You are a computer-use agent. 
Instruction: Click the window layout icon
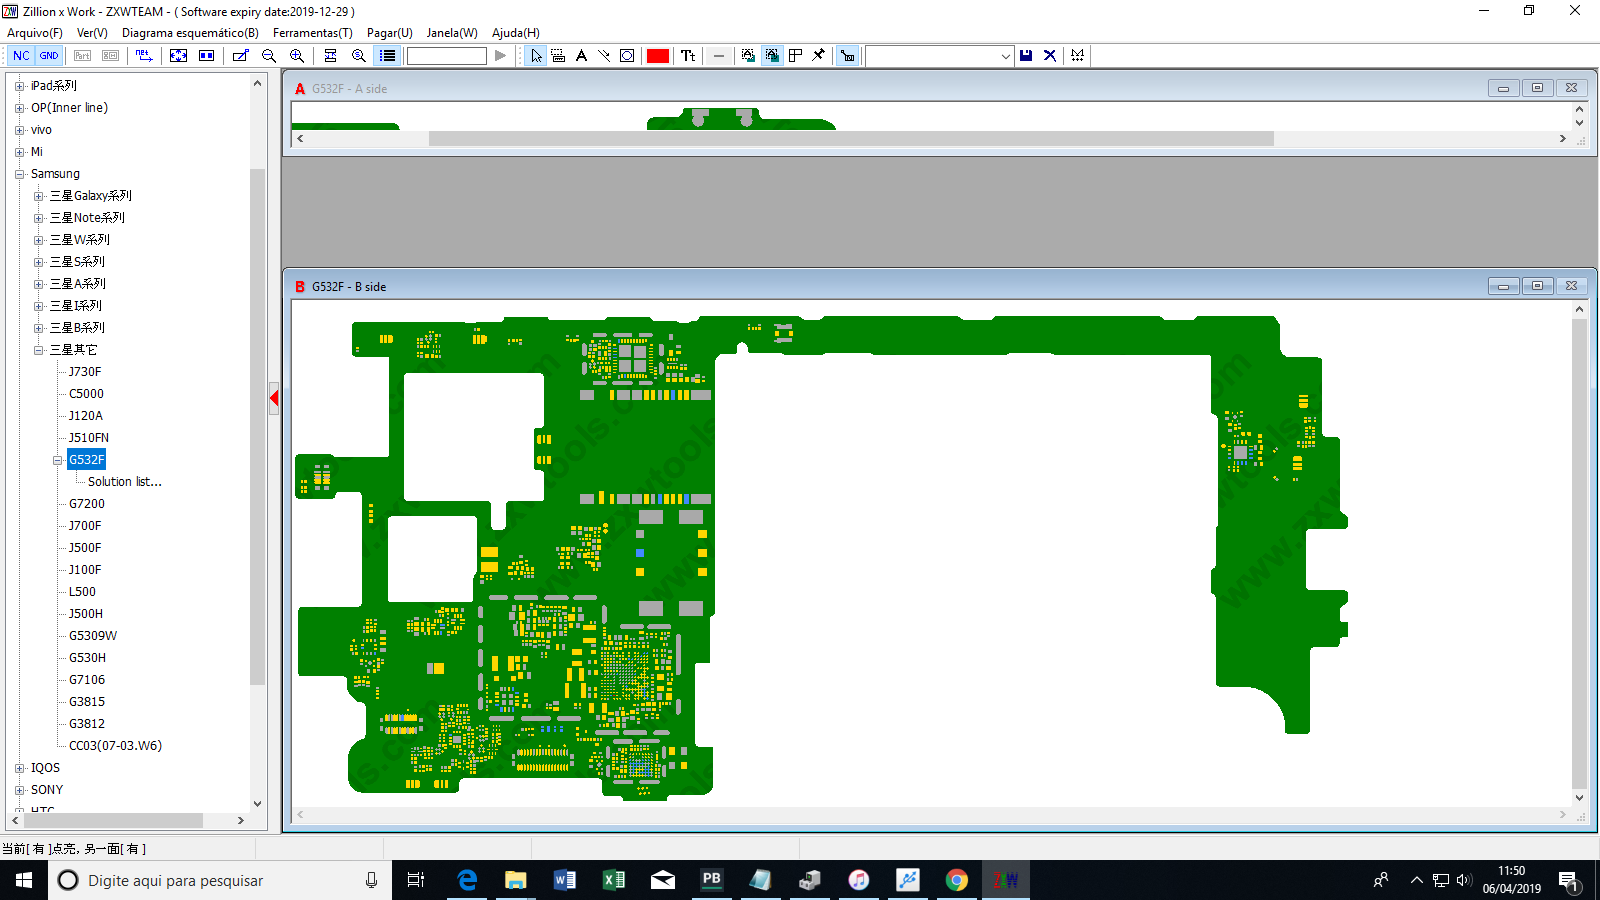(795, 56)
